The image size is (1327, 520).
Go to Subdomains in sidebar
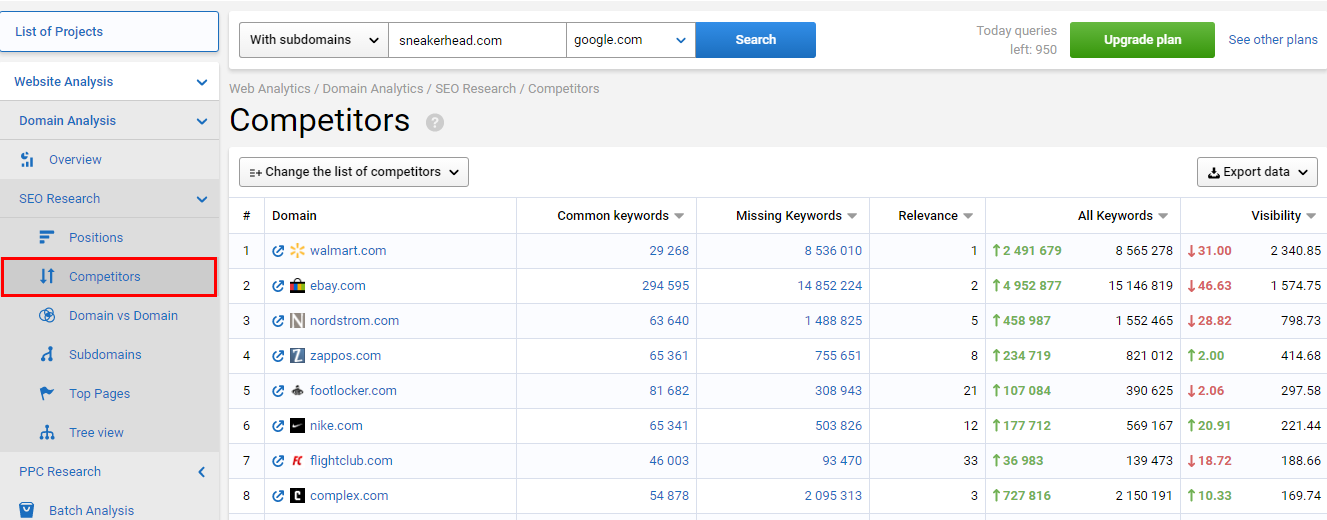[x=105, y=355]
